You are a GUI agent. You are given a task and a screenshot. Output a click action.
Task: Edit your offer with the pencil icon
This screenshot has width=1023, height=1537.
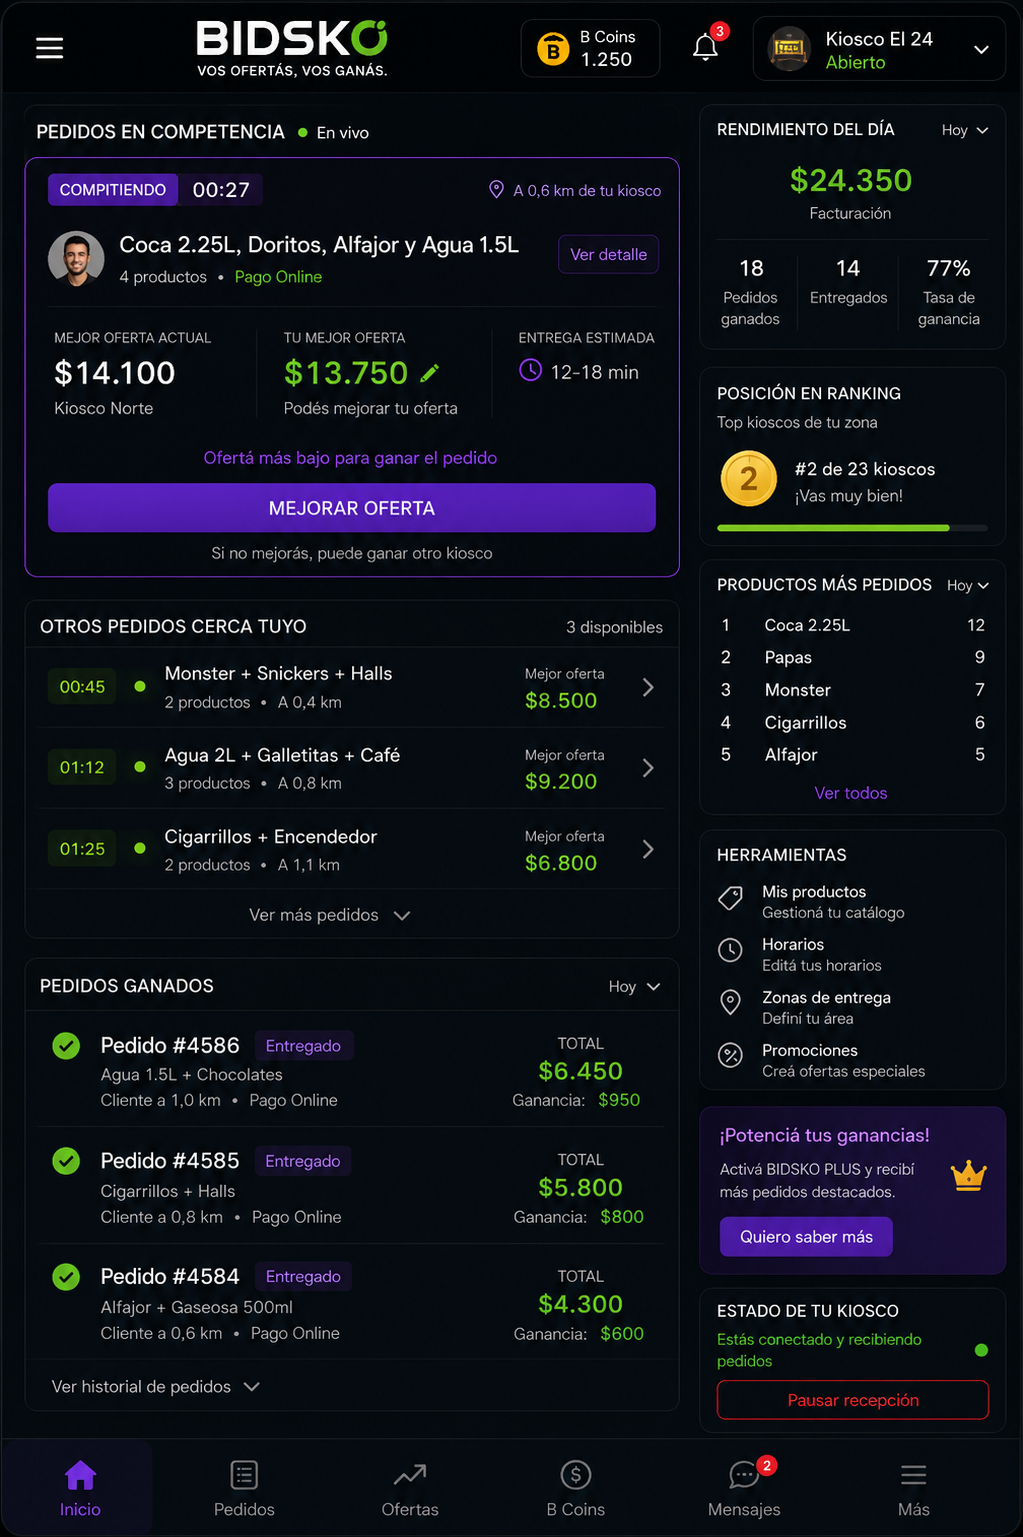(x=430, y=373)
